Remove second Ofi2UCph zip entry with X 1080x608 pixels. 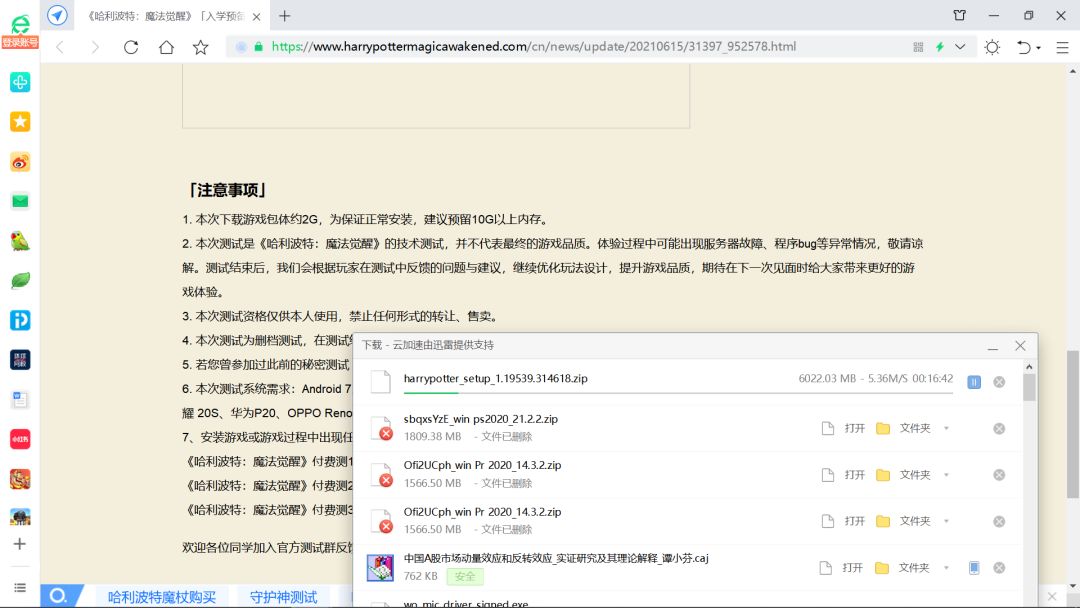(x=999, y=521)
